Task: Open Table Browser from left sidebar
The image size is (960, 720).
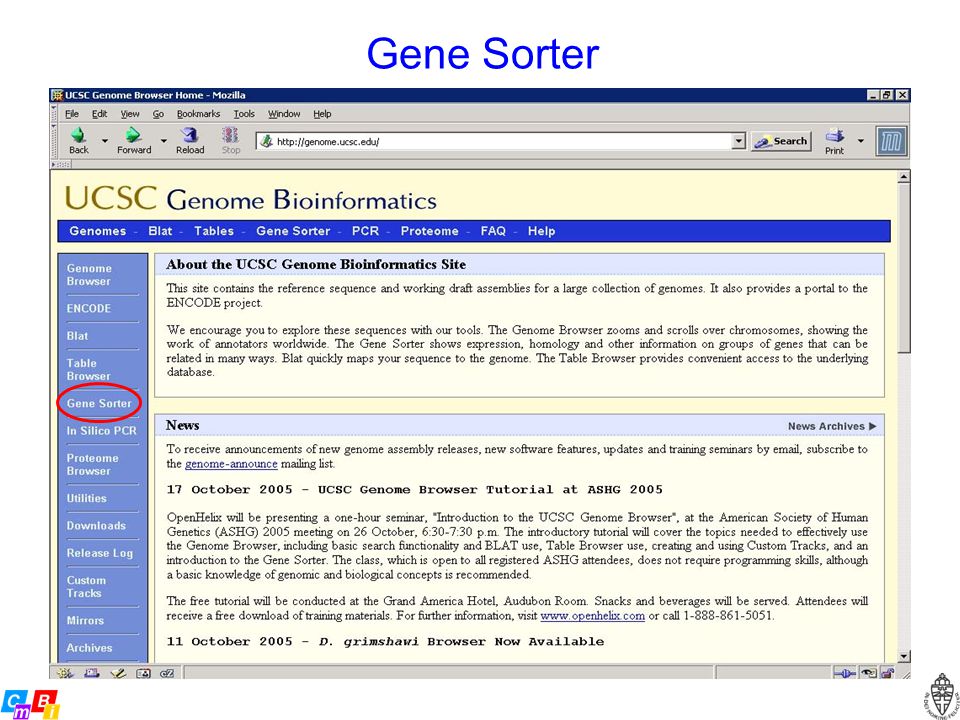Action: (x=88, y=370)
